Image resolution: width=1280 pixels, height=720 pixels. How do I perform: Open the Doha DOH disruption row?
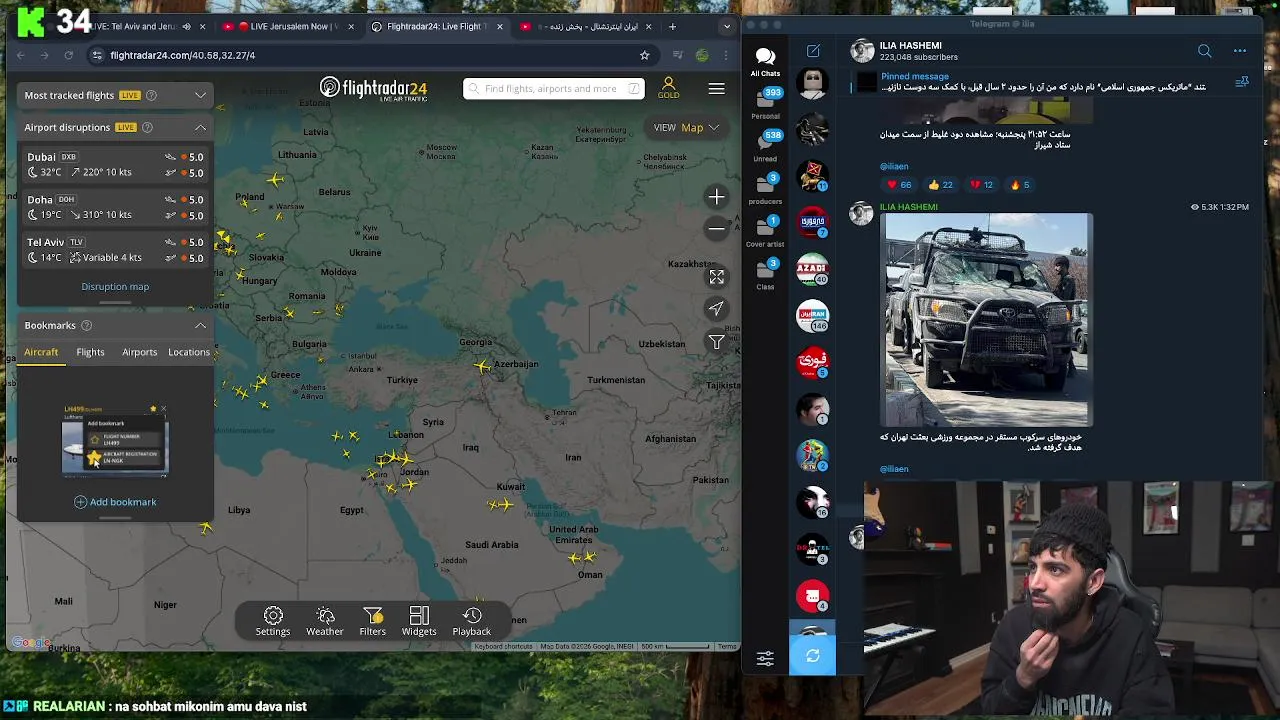click(x=115, y=207)
